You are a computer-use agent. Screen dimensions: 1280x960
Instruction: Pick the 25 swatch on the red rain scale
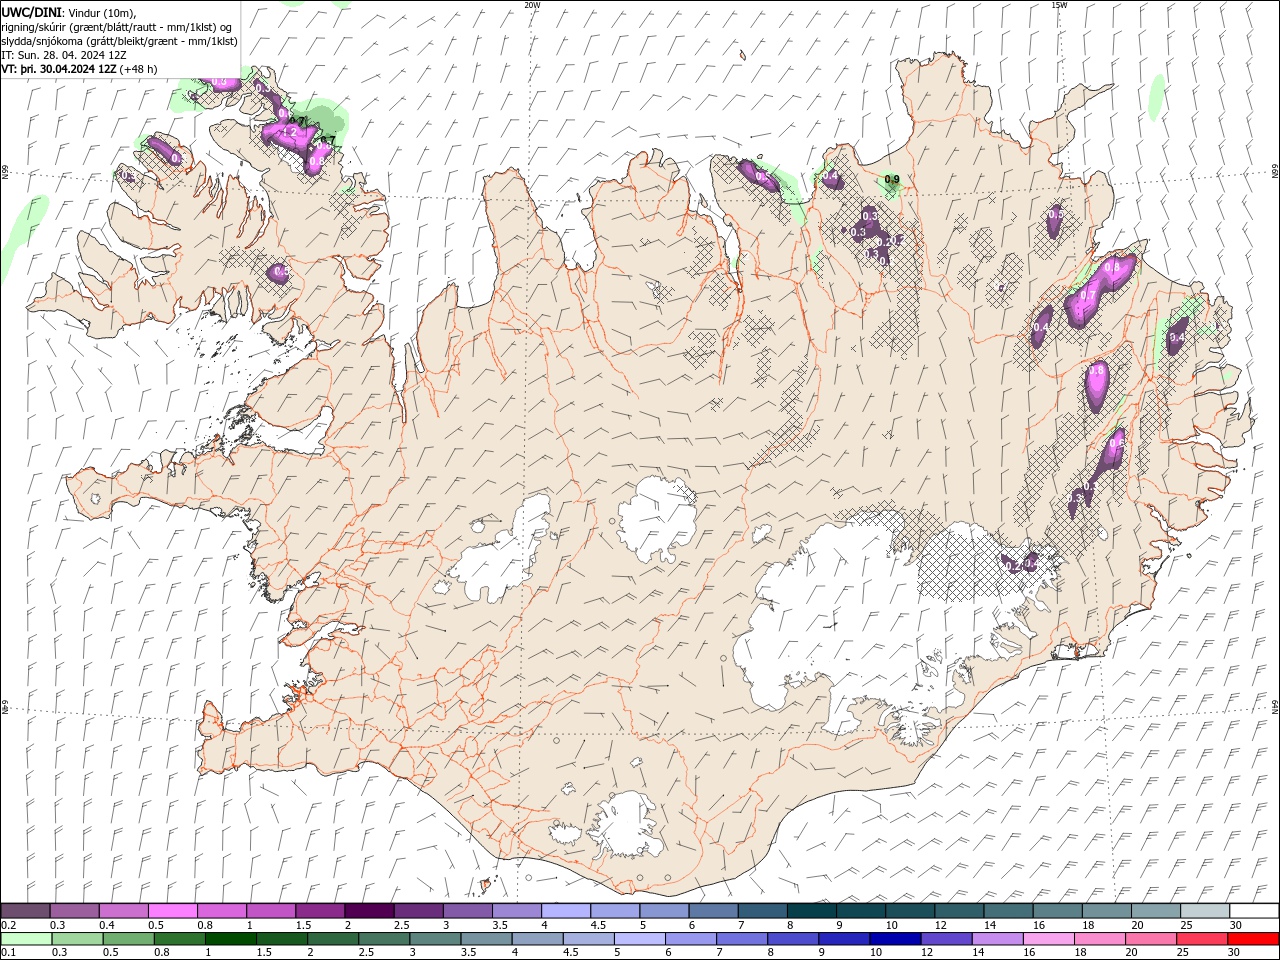(1201, 939)
